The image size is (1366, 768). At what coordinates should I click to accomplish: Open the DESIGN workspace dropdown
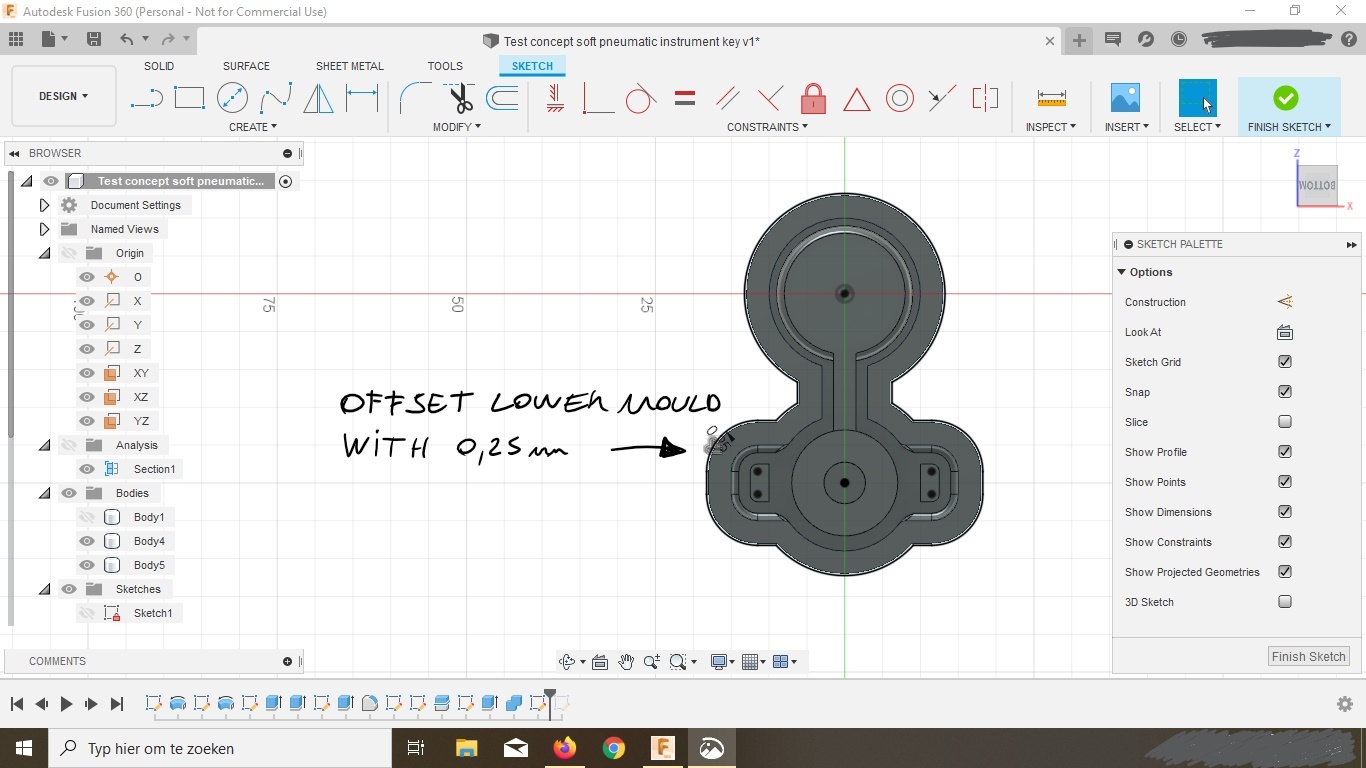tap(63, 96)
